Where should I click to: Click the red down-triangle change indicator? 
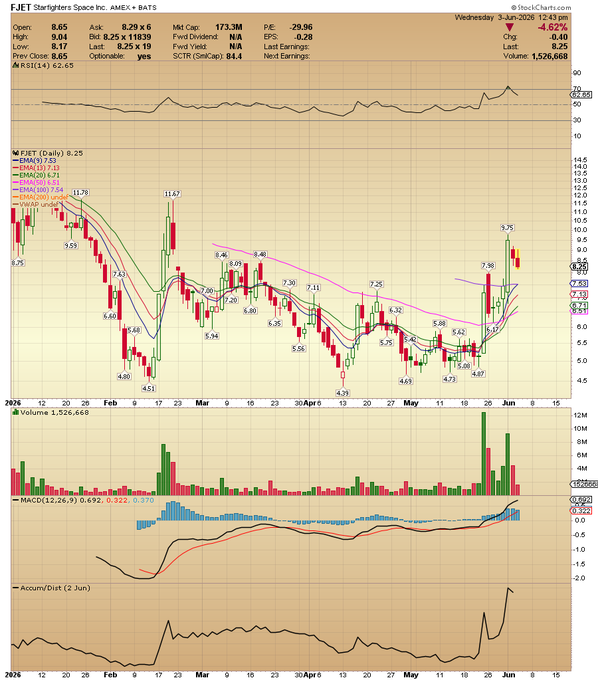(x=509, y=27)
